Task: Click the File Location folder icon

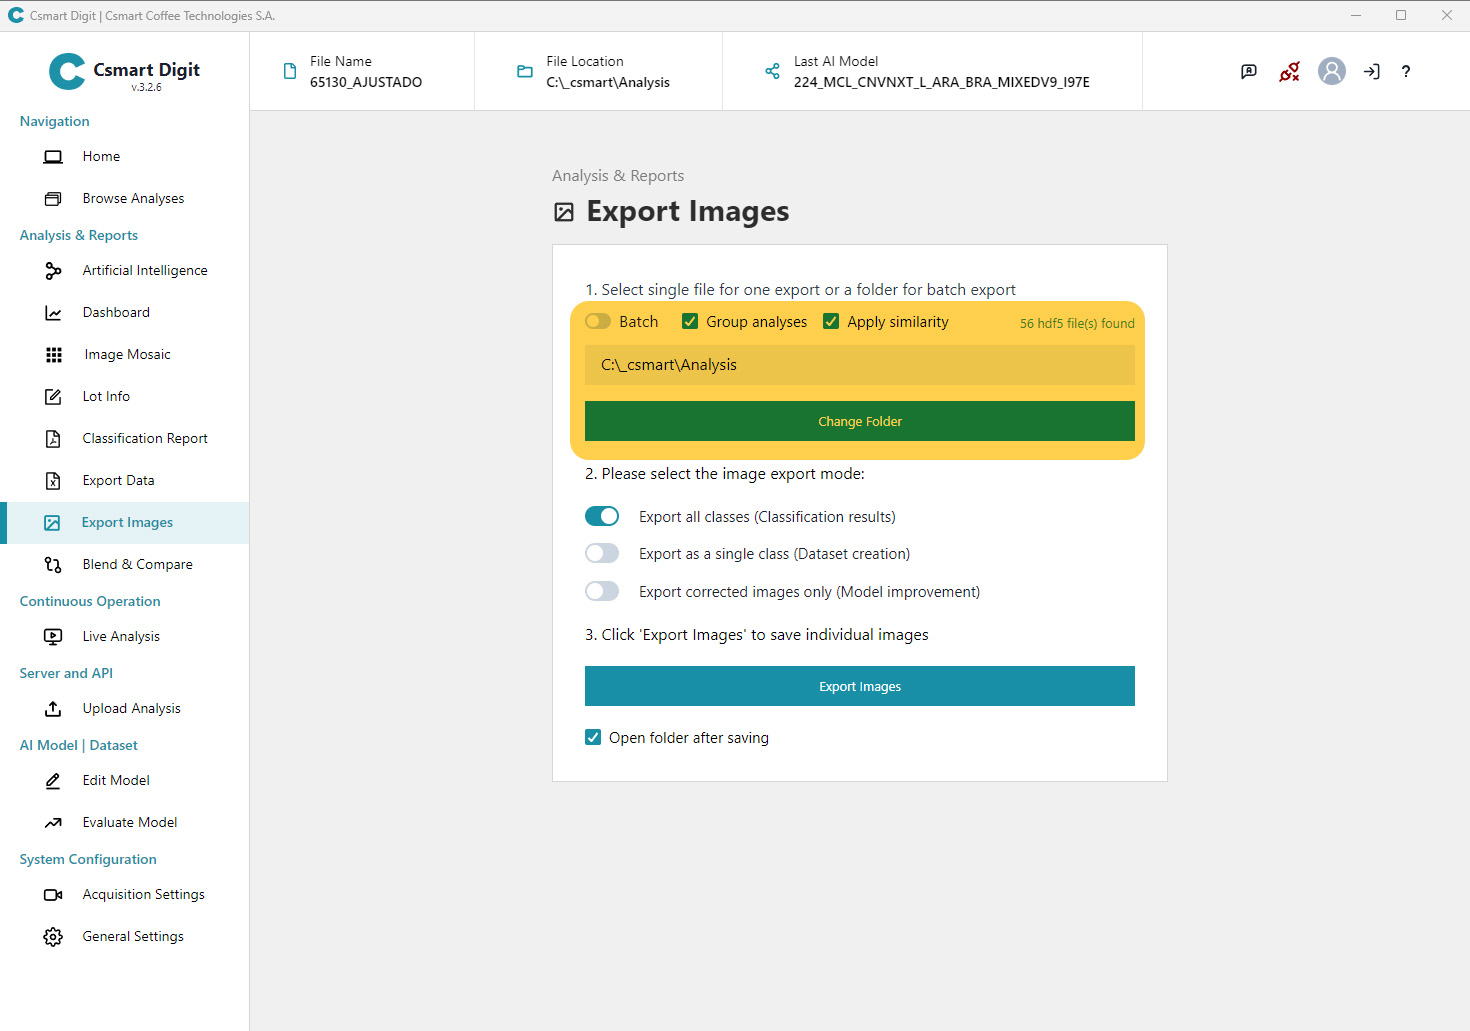Action: 524,71
